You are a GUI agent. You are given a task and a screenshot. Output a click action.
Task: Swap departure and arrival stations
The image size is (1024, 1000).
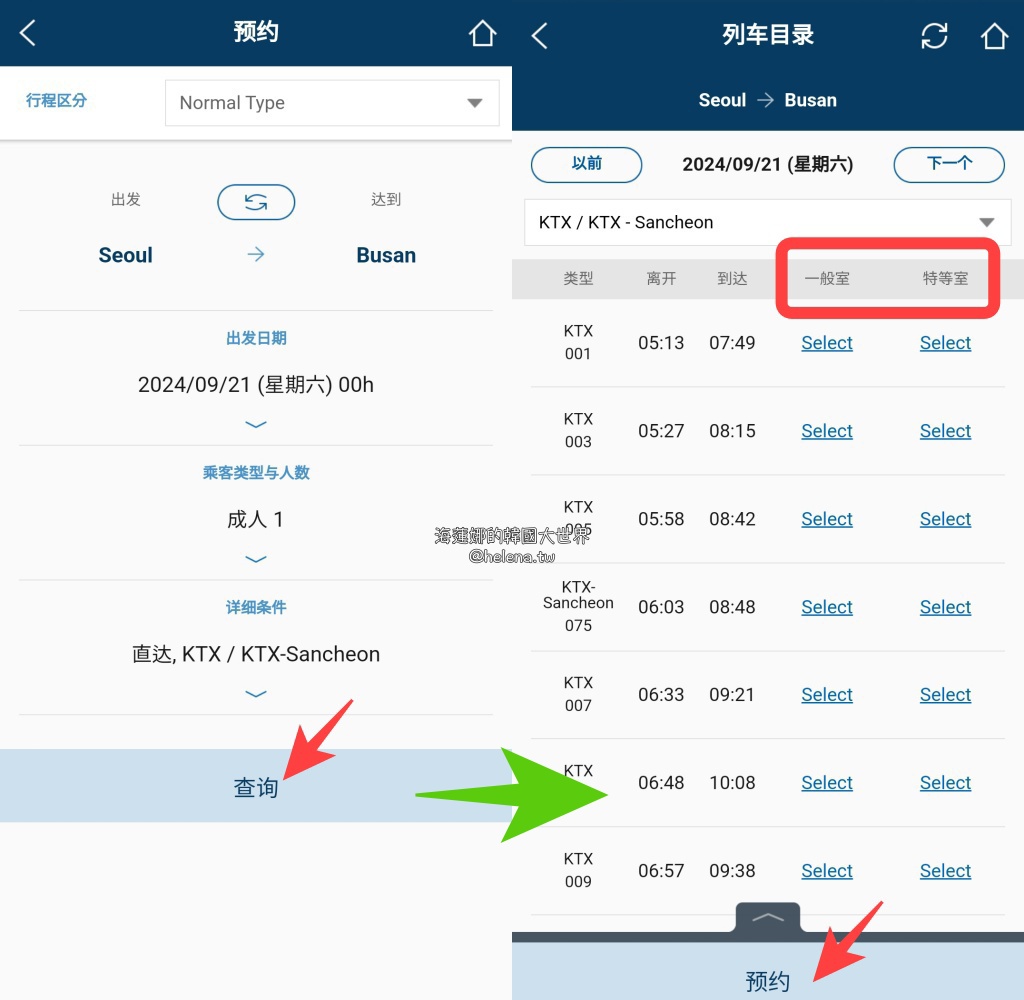(256, 202)
